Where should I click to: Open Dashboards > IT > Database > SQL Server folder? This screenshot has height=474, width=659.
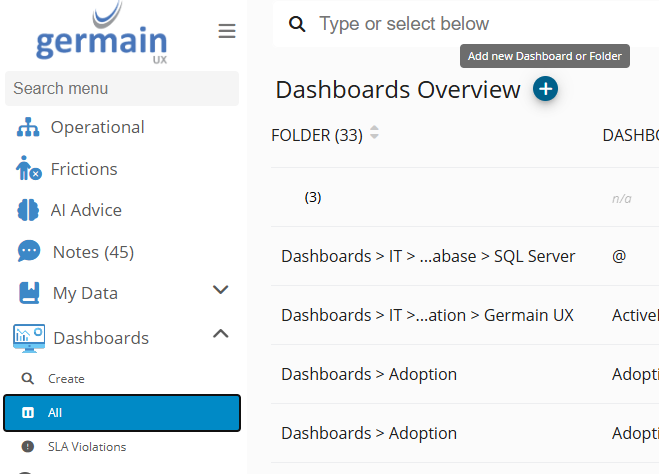point(428,256)
